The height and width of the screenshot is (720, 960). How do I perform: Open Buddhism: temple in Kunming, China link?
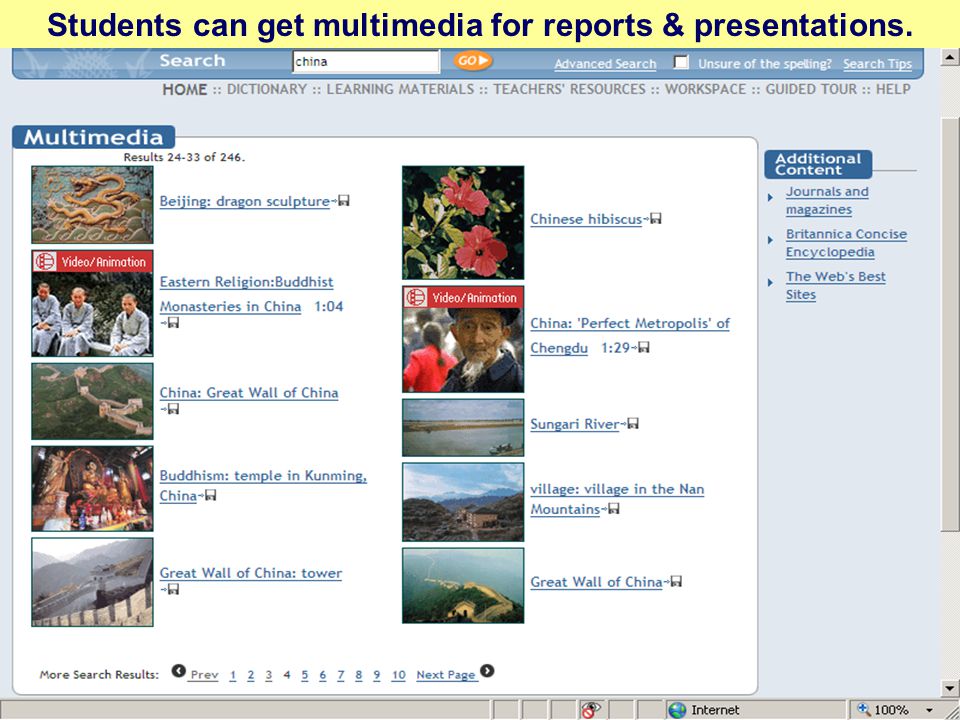pos(263,486)
